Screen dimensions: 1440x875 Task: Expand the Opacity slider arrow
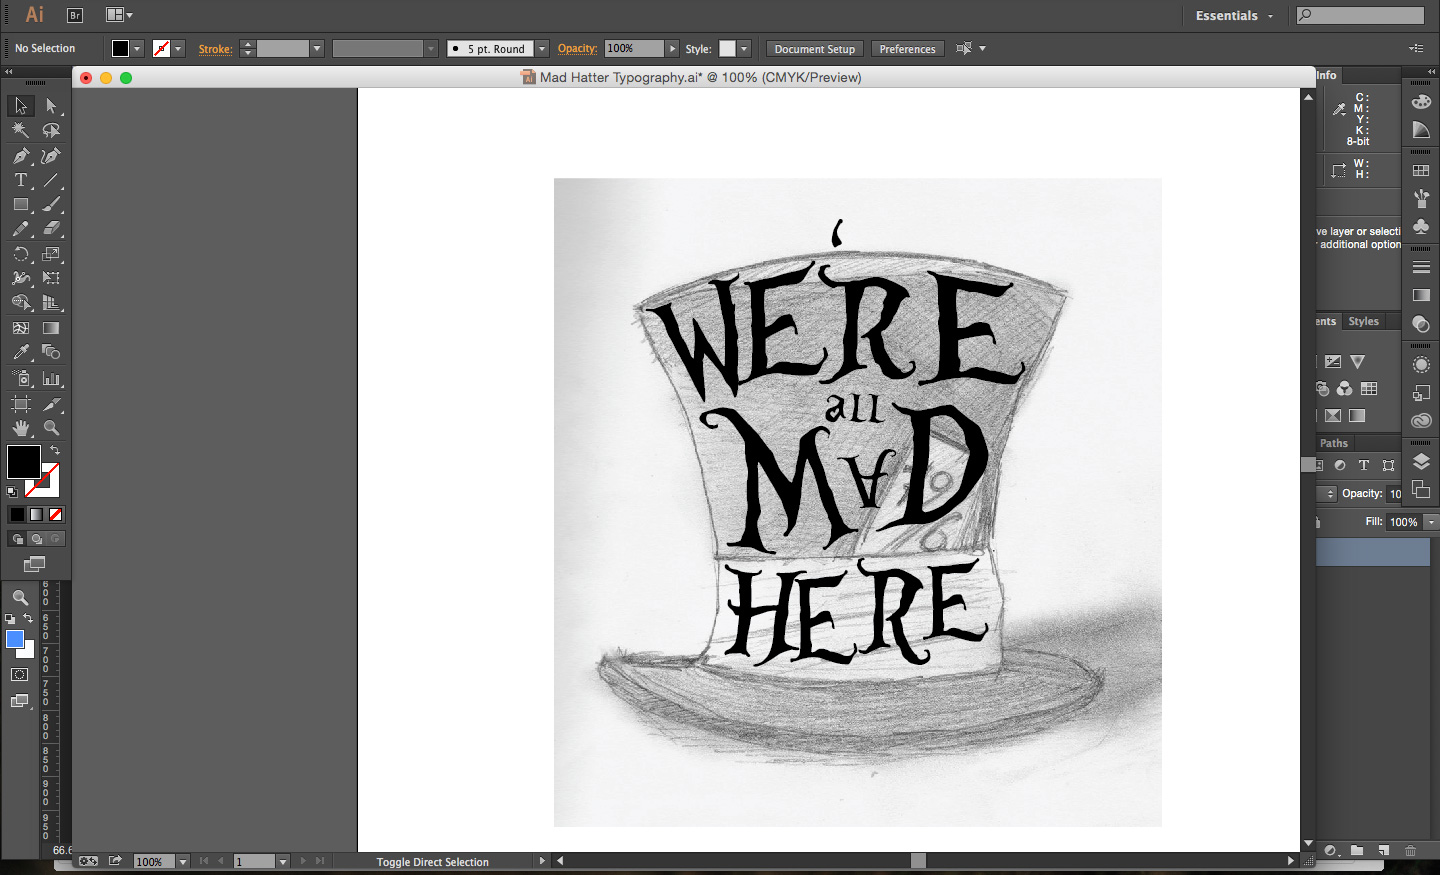[x=672, y=48]
